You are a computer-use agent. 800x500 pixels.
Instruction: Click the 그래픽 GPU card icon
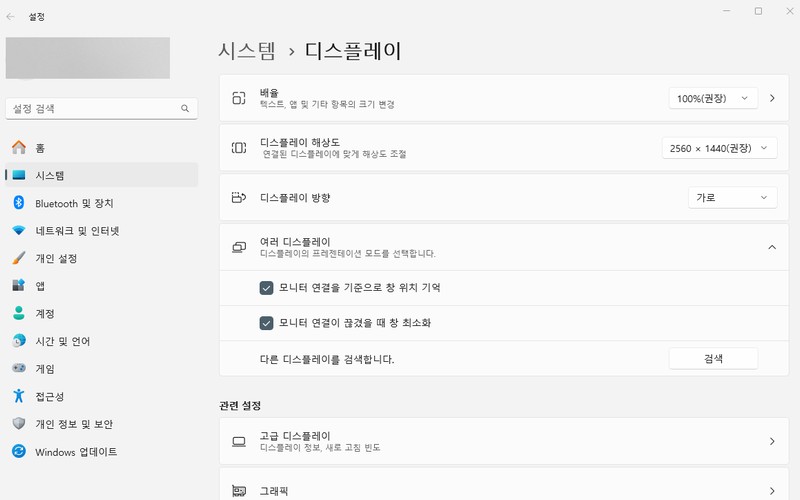pos(239,491)
